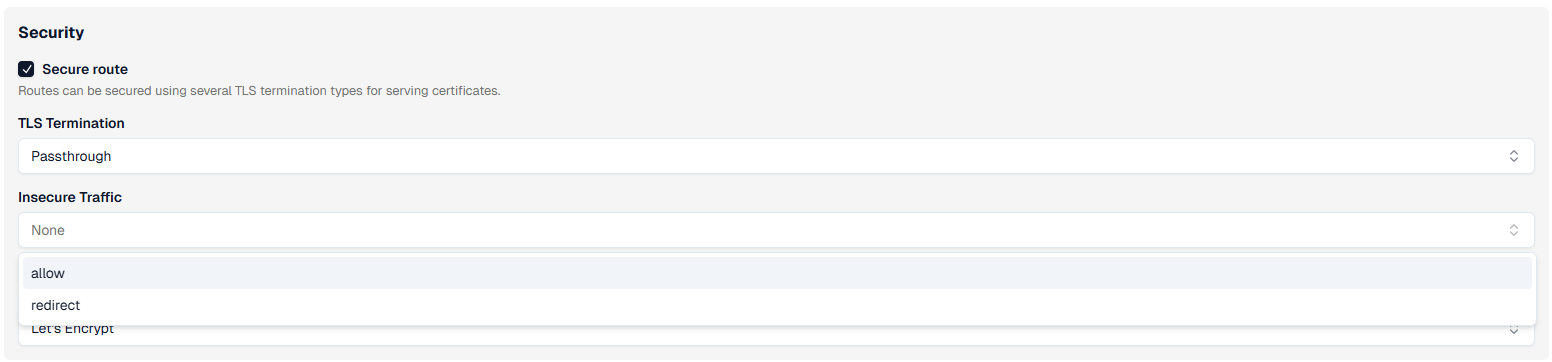This screenshot has height=362, width=1552.
Task: Click the up-down chevron on Insecure Traffic field
Action: (x=1514, y=230)
